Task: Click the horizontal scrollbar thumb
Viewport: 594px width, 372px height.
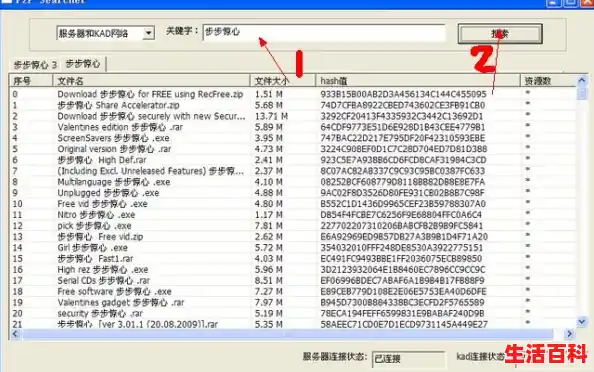Action: tap(288, 334)
